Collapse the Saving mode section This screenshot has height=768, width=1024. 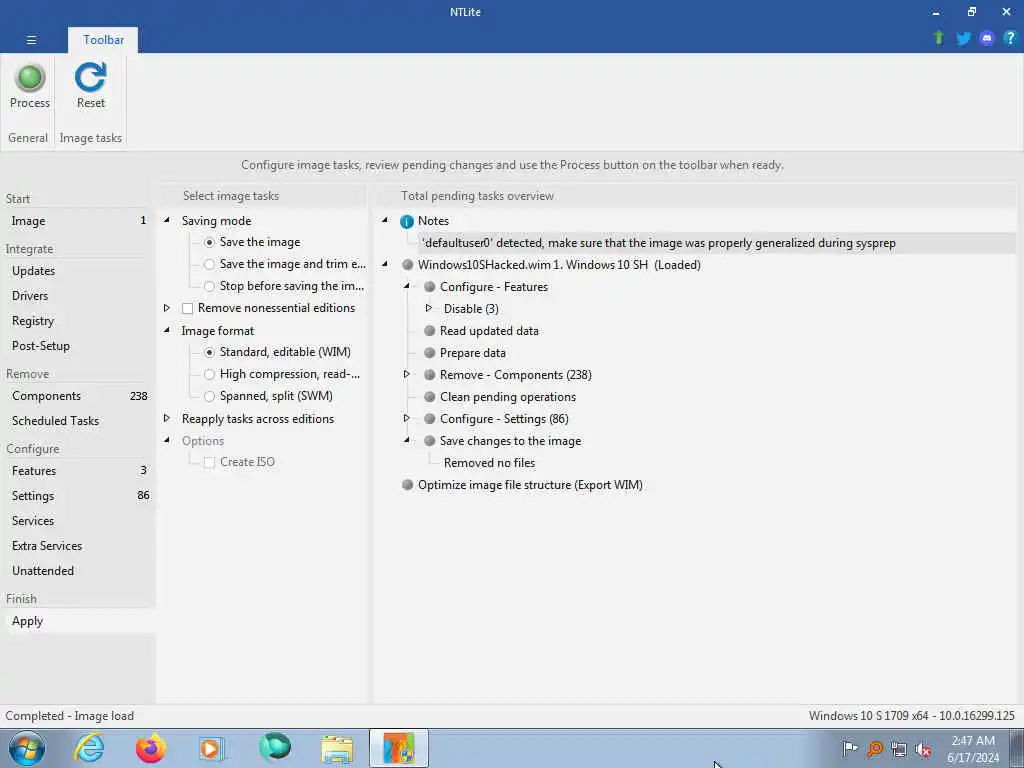(167, 220)
